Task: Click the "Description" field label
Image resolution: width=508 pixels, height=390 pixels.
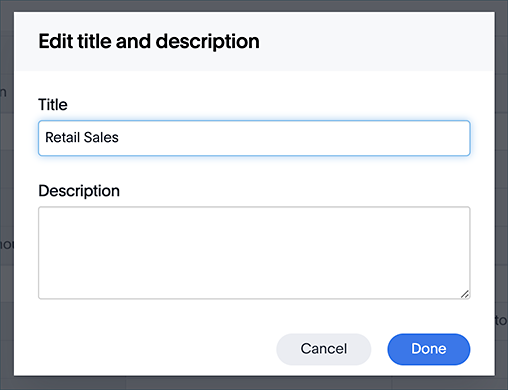Action: [x=79, y=191]
